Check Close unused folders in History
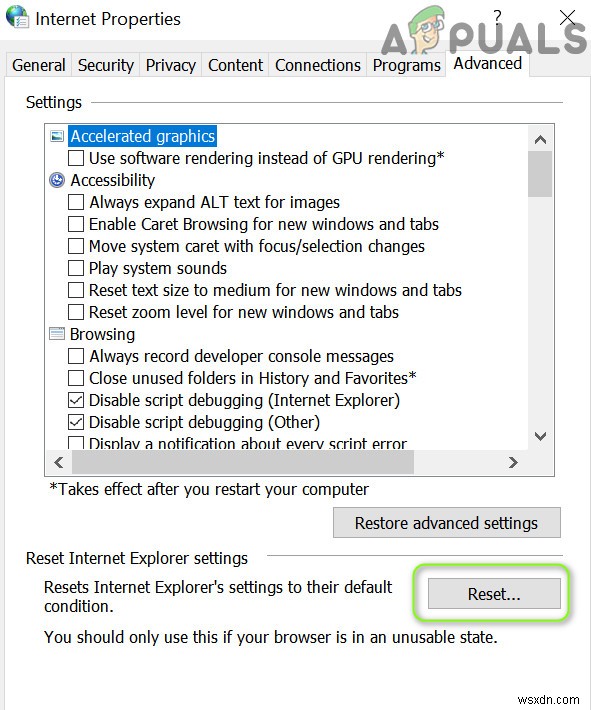Image resolution: width=591 pixels, height=710 pixels. [76, 378]
